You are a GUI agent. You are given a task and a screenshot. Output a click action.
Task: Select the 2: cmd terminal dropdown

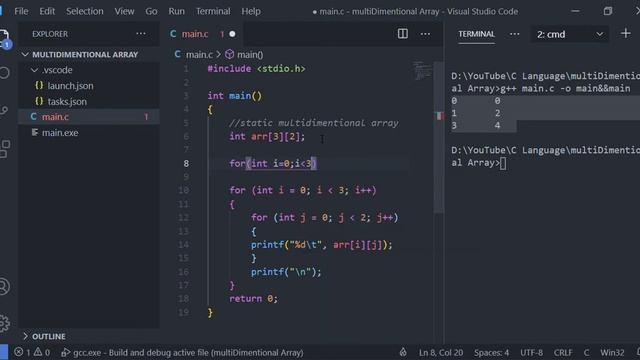click(569, 34)
